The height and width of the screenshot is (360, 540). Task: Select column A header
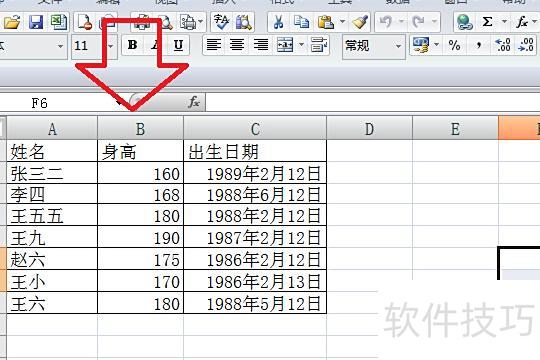pos(52,128)
